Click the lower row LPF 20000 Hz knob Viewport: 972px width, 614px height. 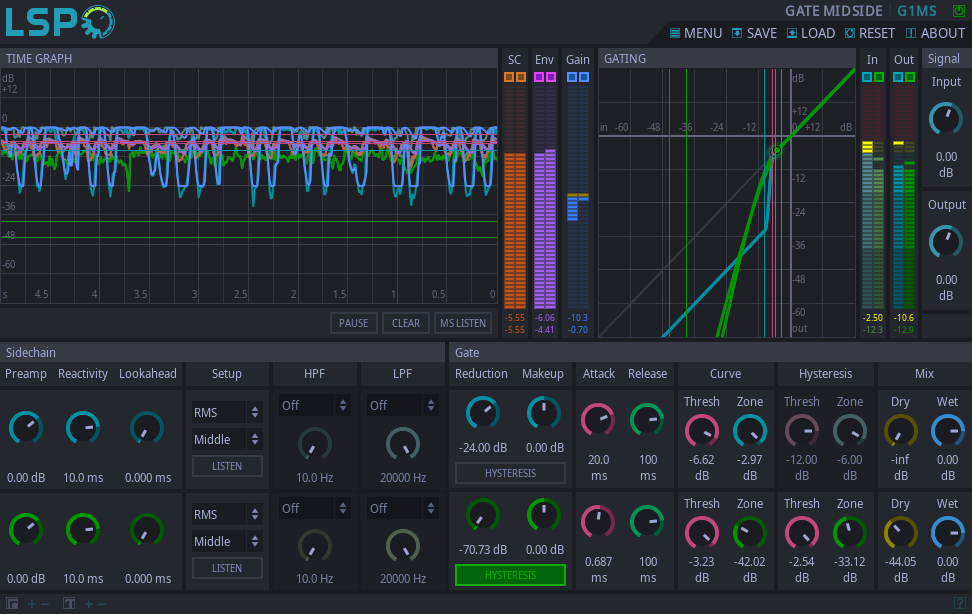(403, 546)
